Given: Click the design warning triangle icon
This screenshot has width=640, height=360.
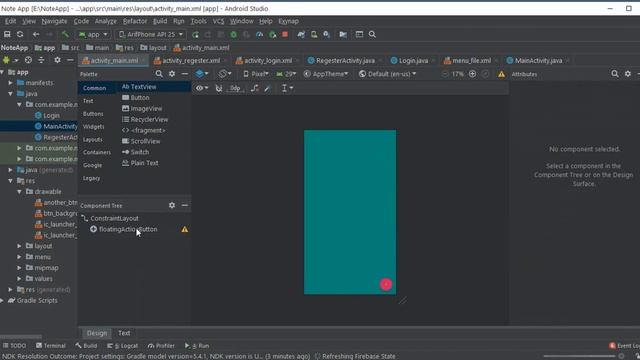Looking at the screenshot, I should tap(501, 74).
